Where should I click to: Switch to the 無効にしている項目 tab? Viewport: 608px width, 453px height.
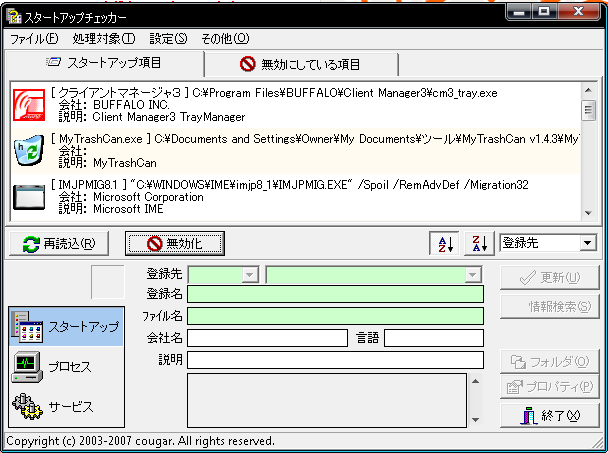click(301, 64)
